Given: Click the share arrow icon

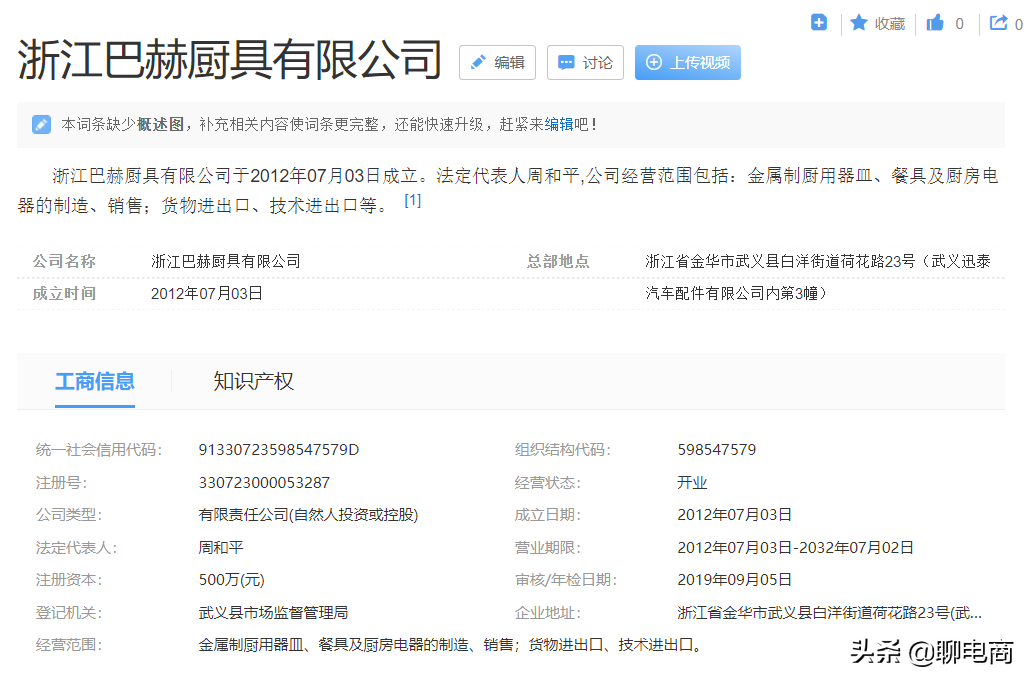Looking at the screenshot, I should (x=999, y=23).
